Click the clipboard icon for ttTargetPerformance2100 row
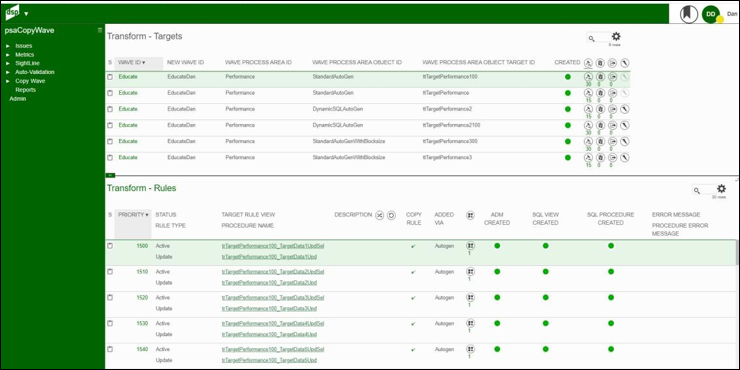The image size is (740, 370). (x=600, y=125)
